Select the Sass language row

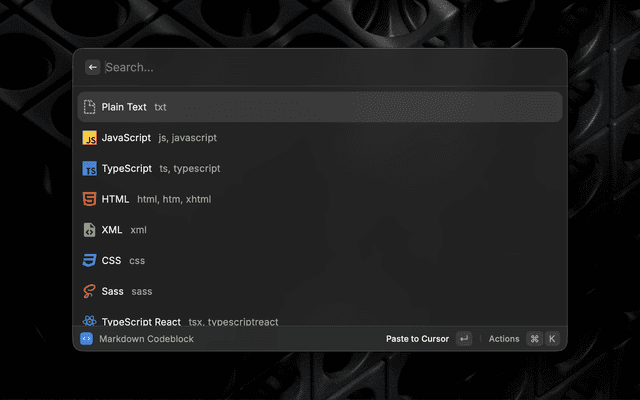[x=320, y=291]
